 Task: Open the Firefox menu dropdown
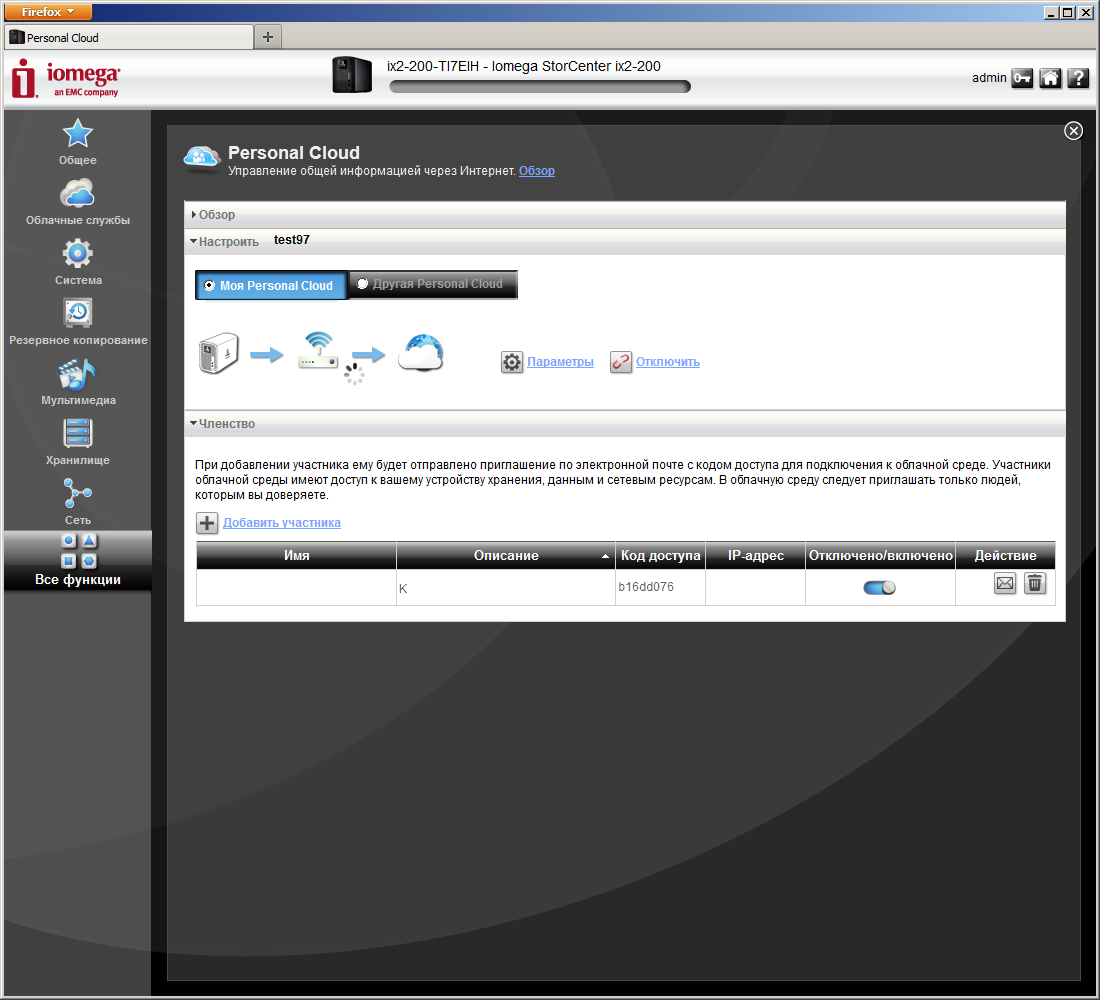coord(48,12)
